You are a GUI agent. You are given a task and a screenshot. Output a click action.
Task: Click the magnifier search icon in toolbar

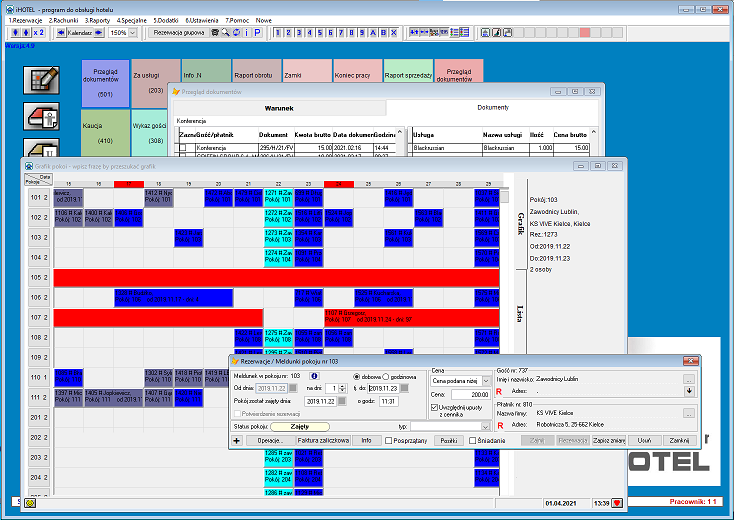(225, 32)
